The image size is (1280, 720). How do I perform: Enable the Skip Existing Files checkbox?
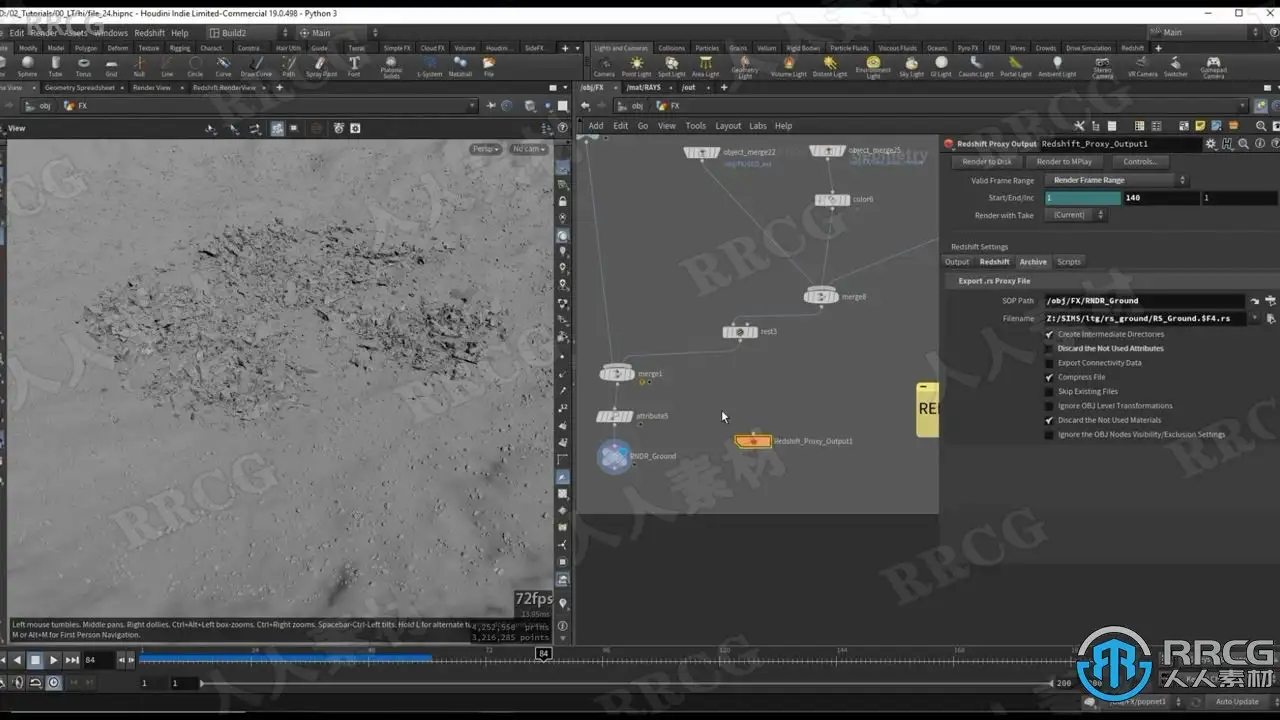coord(1049,391)
